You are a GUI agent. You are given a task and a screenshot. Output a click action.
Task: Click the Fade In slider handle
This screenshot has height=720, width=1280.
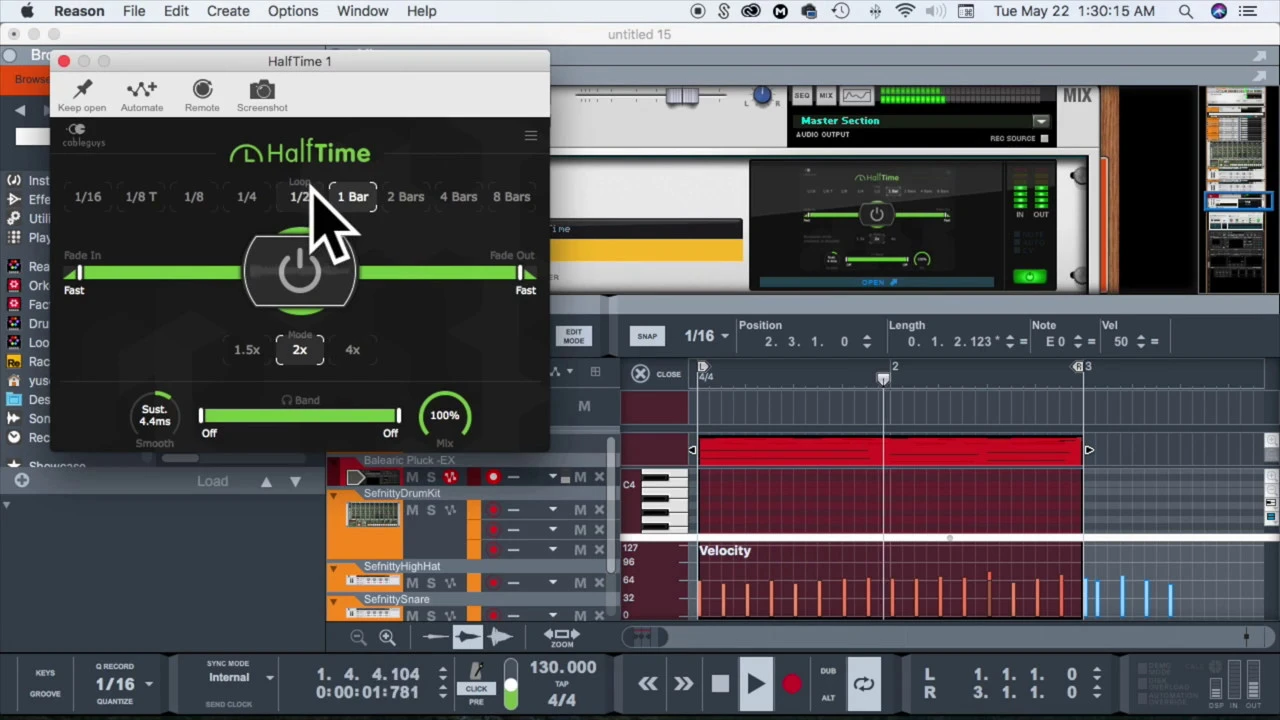click(x=79, y=273)
